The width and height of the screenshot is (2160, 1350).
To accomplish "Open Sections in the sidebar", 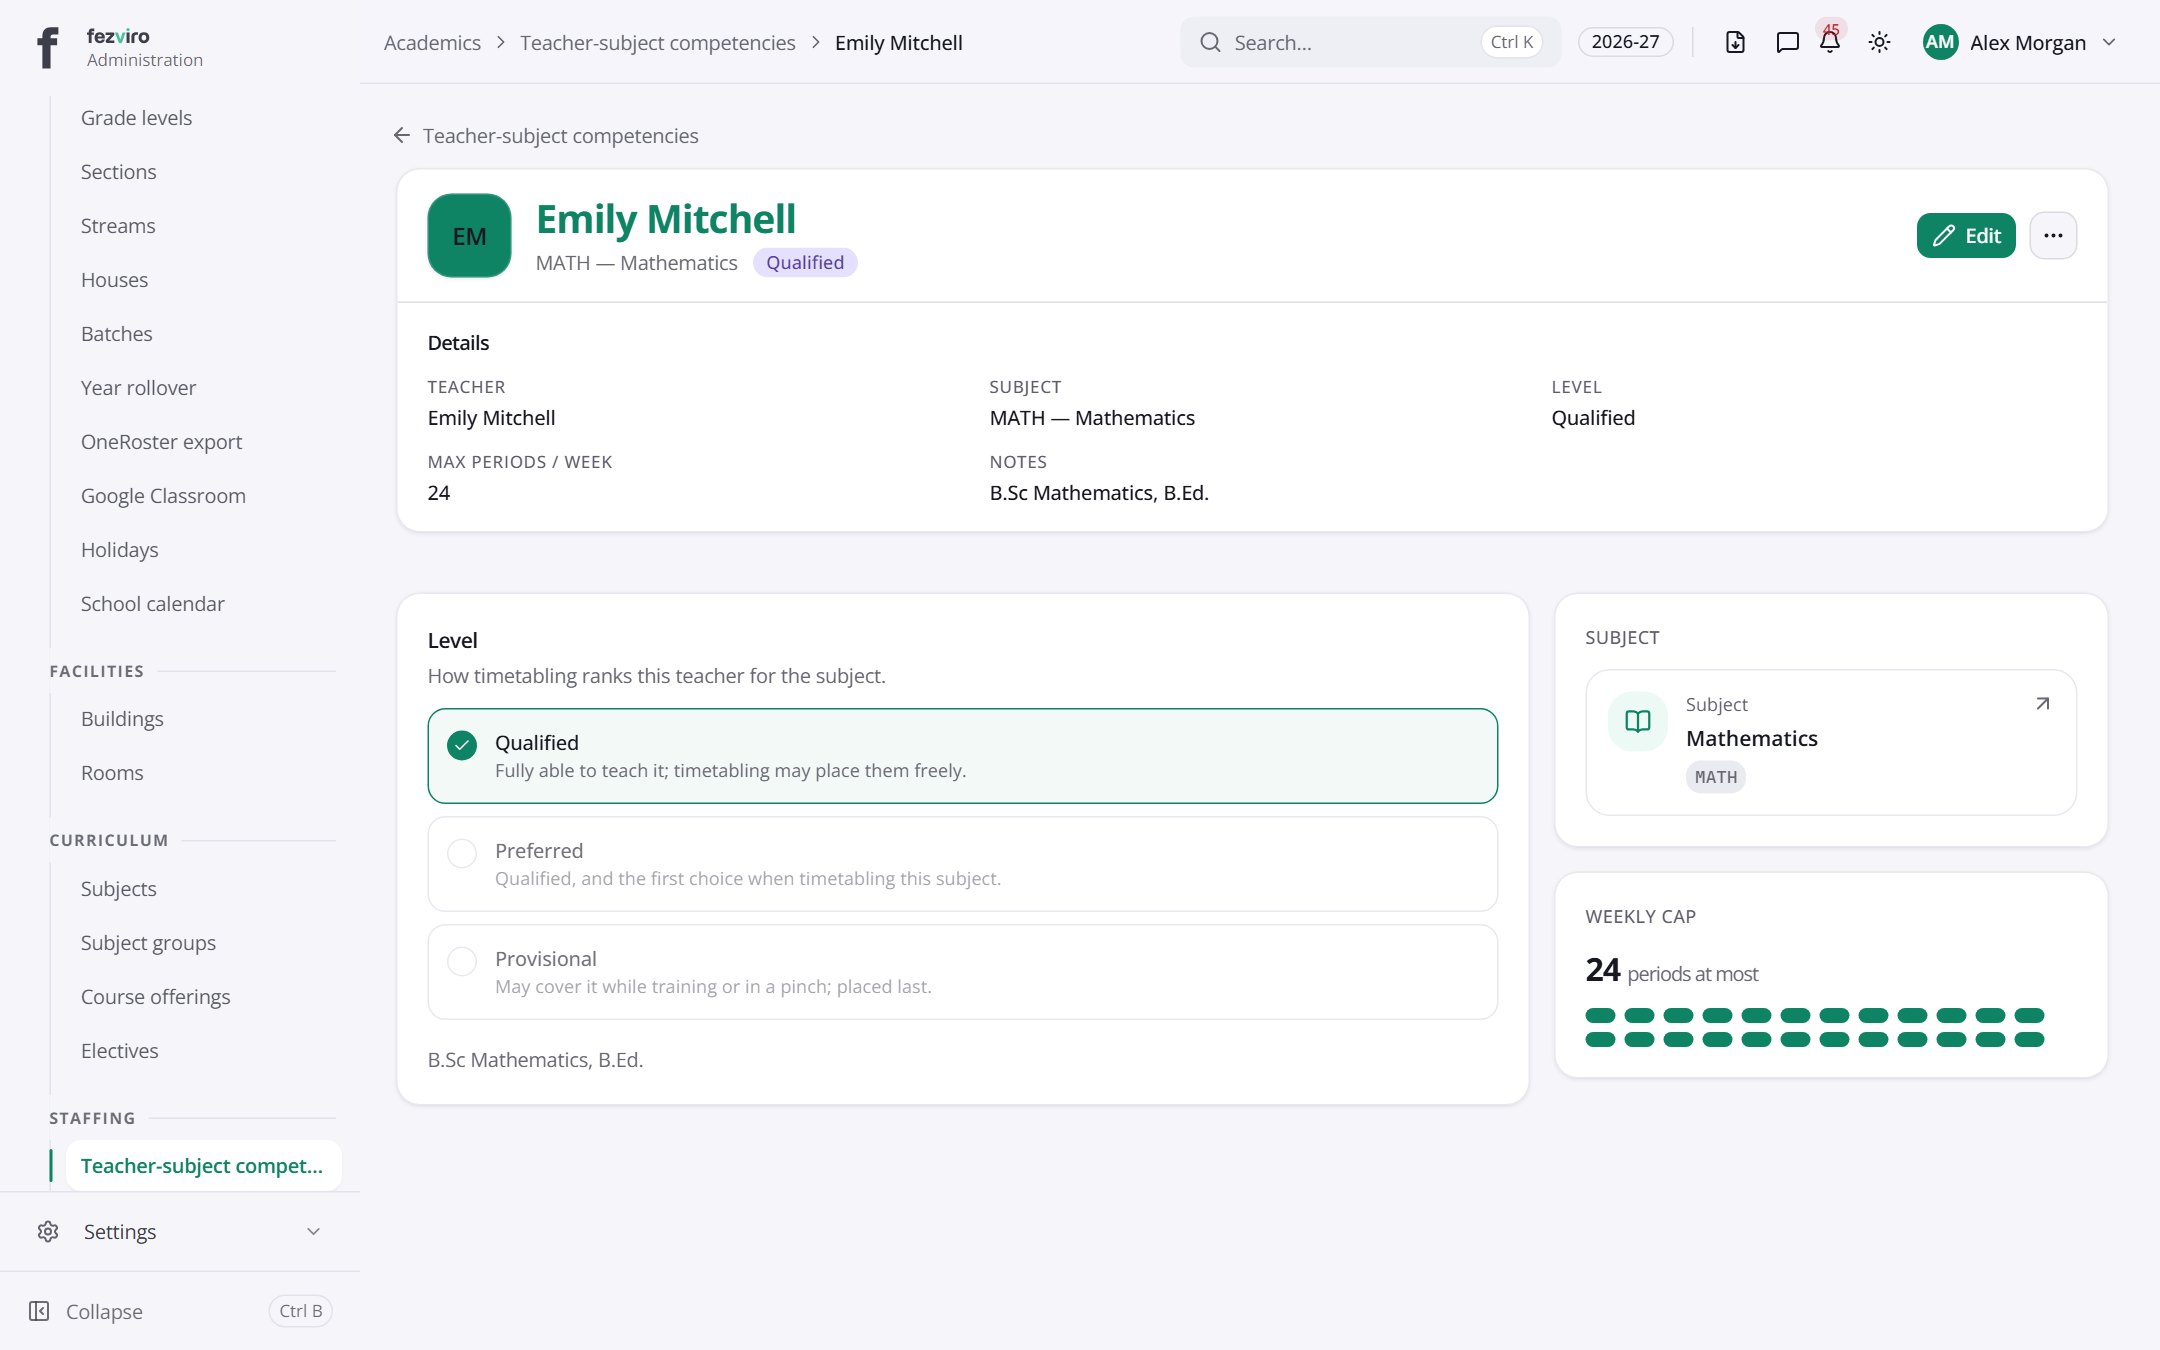I will pyautogui.click(x=118, y=172).
